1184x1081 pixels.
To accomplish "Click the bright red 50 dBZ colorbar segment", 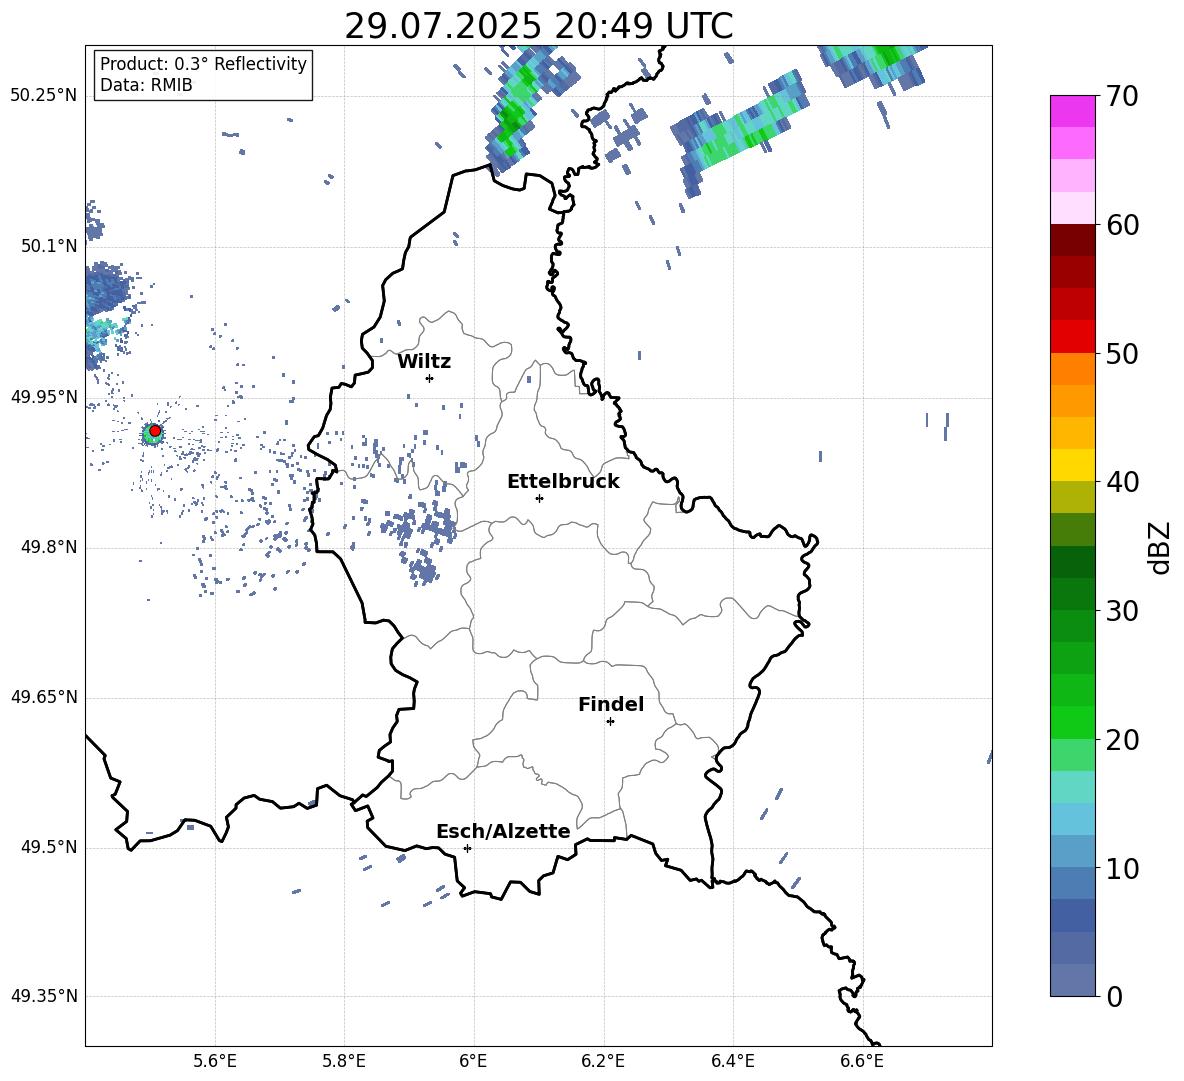I will click(x=1072, y=337).
